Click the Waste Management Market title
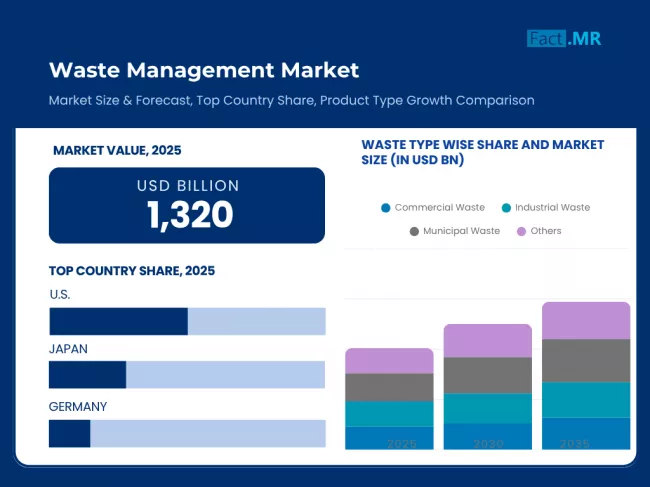The width and height of the screenshot is (650, 487). click(204, 70)
